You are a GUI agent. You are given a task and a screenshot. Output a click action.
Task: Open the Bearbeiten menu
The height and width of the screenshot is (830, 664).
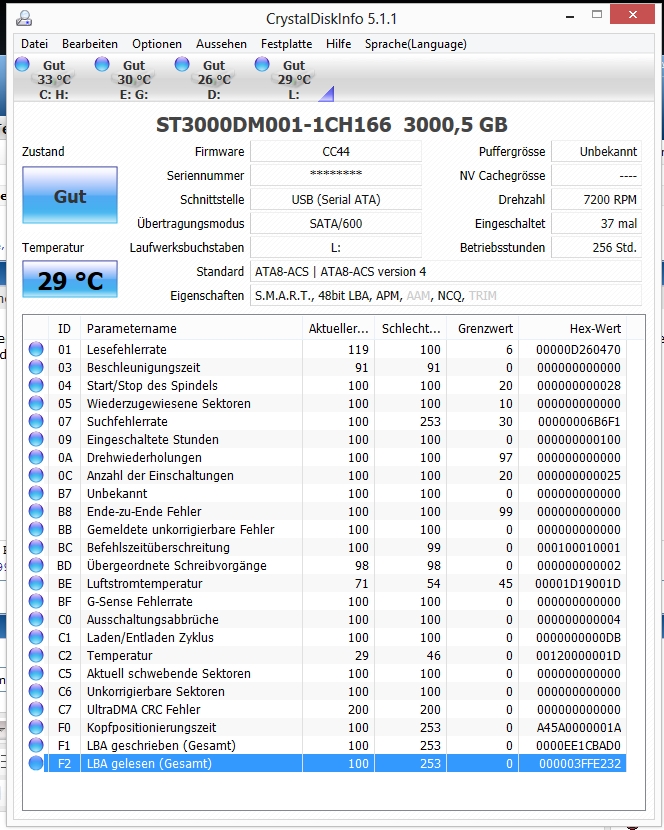90,44
